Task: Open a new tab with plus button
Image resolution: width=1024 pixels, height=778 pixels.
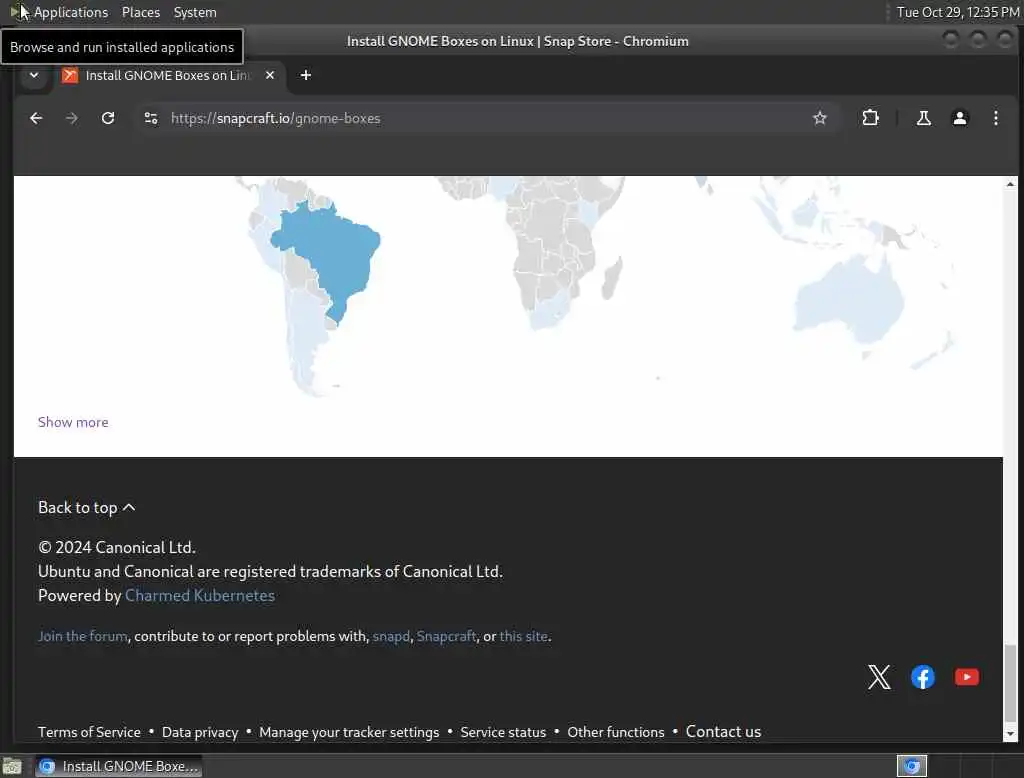Action: pos(306,75)
